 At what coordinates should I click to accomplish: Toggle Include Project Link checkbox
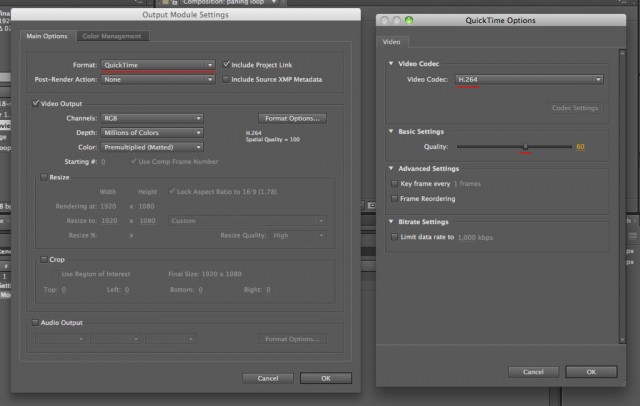tap(227, 64)
